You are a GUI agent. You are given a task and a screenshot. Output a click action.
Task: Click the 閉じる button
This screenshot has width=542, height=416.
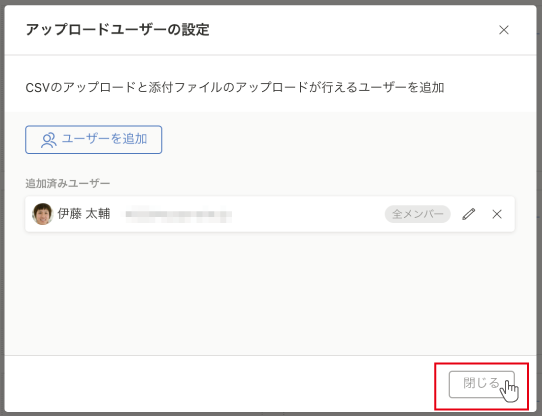click(x=481, y=384)
